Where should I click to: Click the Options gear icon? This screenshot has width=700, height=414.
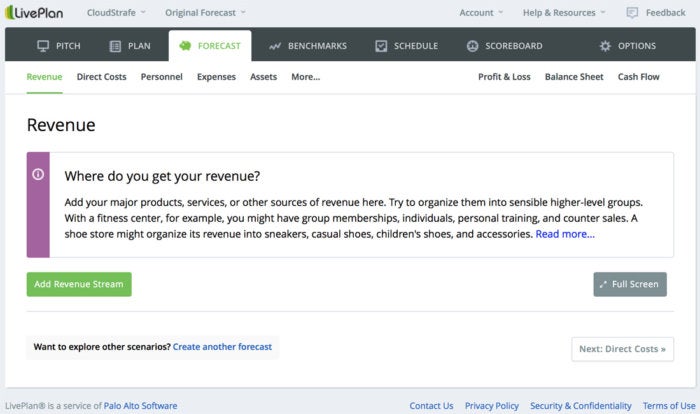click(x=605, y=46)
